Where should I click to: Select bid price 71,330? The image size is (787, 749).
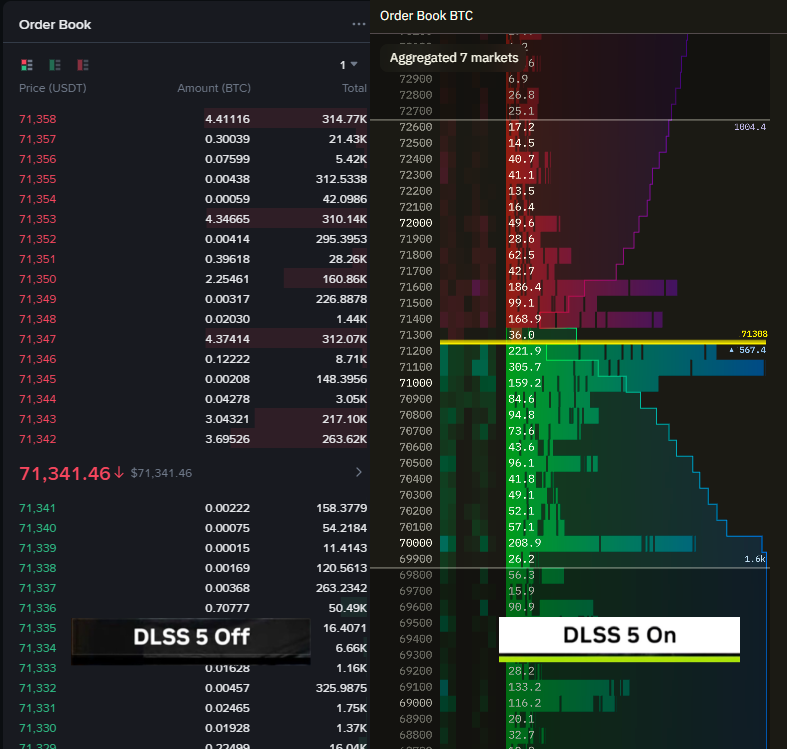tap(38, 728)
